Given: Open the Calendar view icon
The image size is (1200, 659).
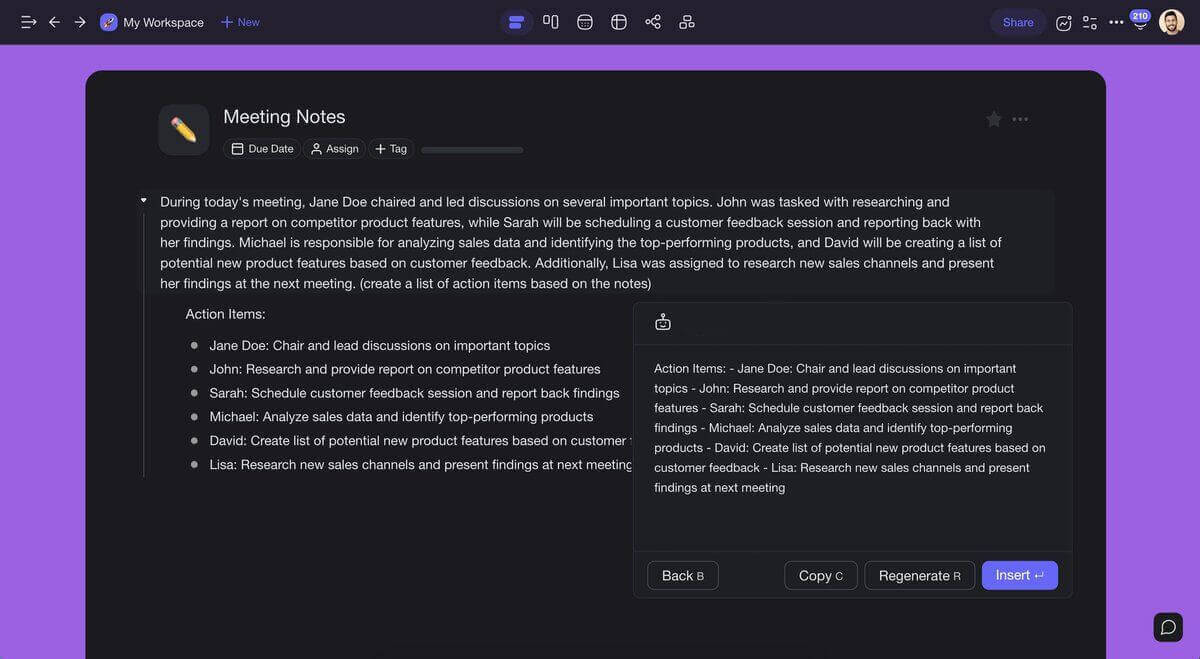Looking at the screenshot, I should click(x=584, y=21).
